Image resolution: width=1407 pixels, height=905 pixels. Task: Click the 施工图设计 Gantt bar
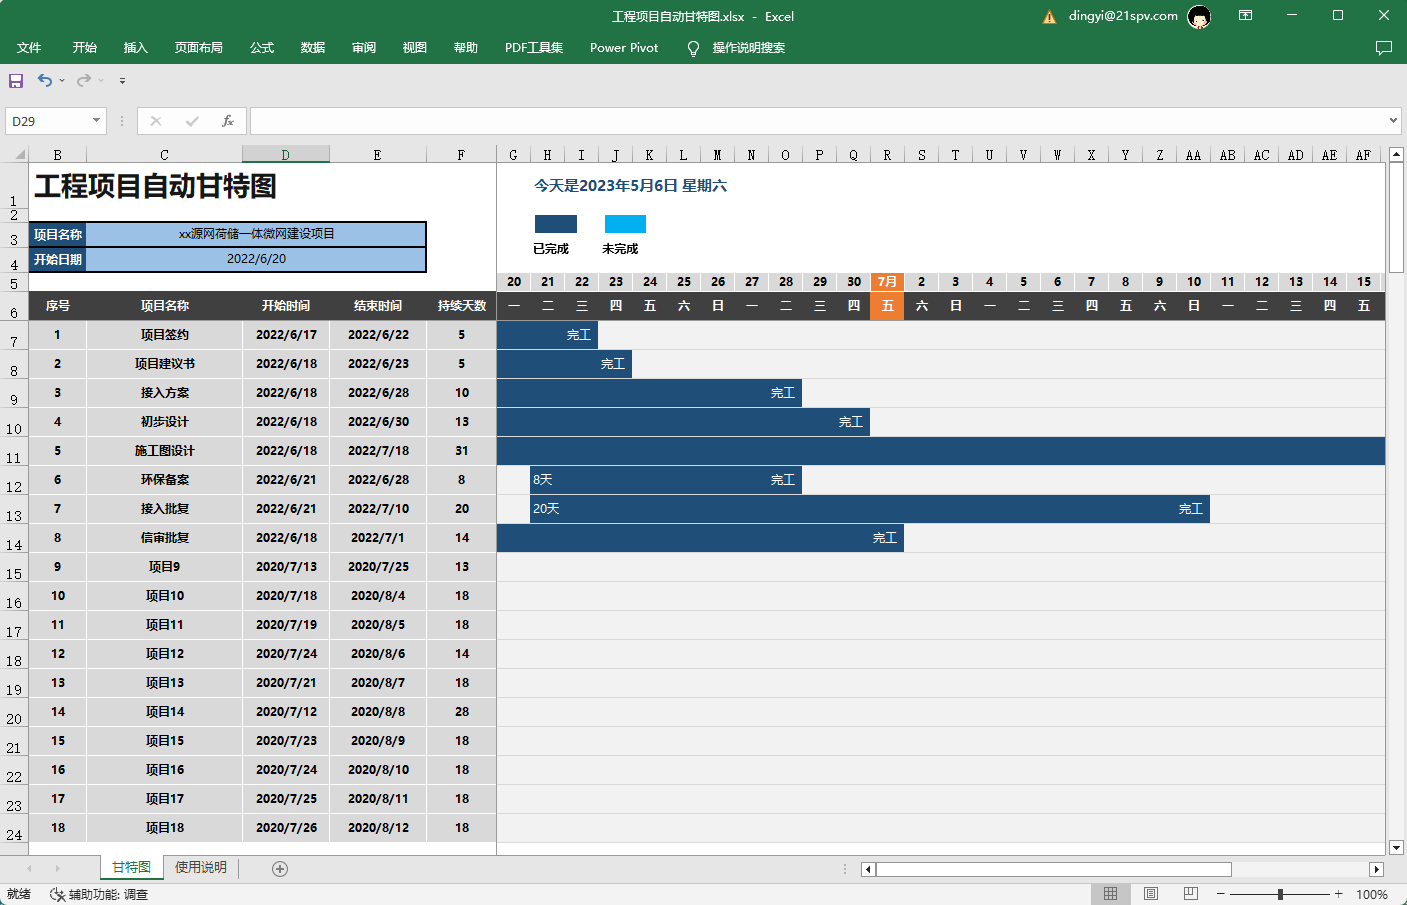point(941,451)
